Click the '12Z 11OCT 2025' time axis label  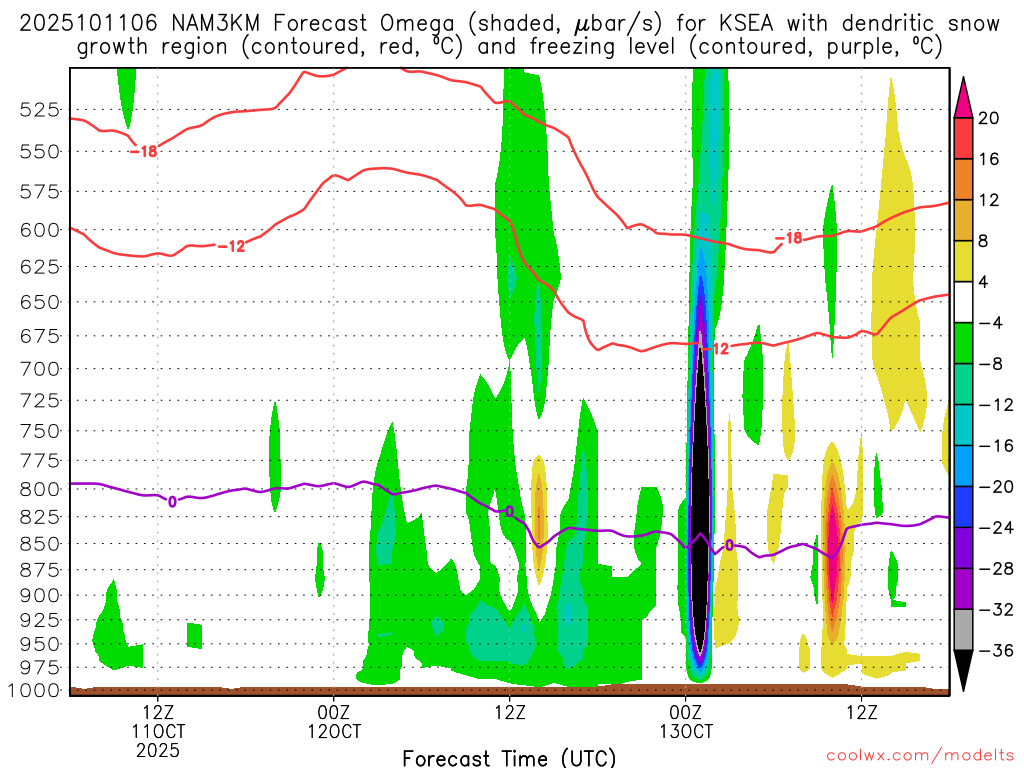158,731
